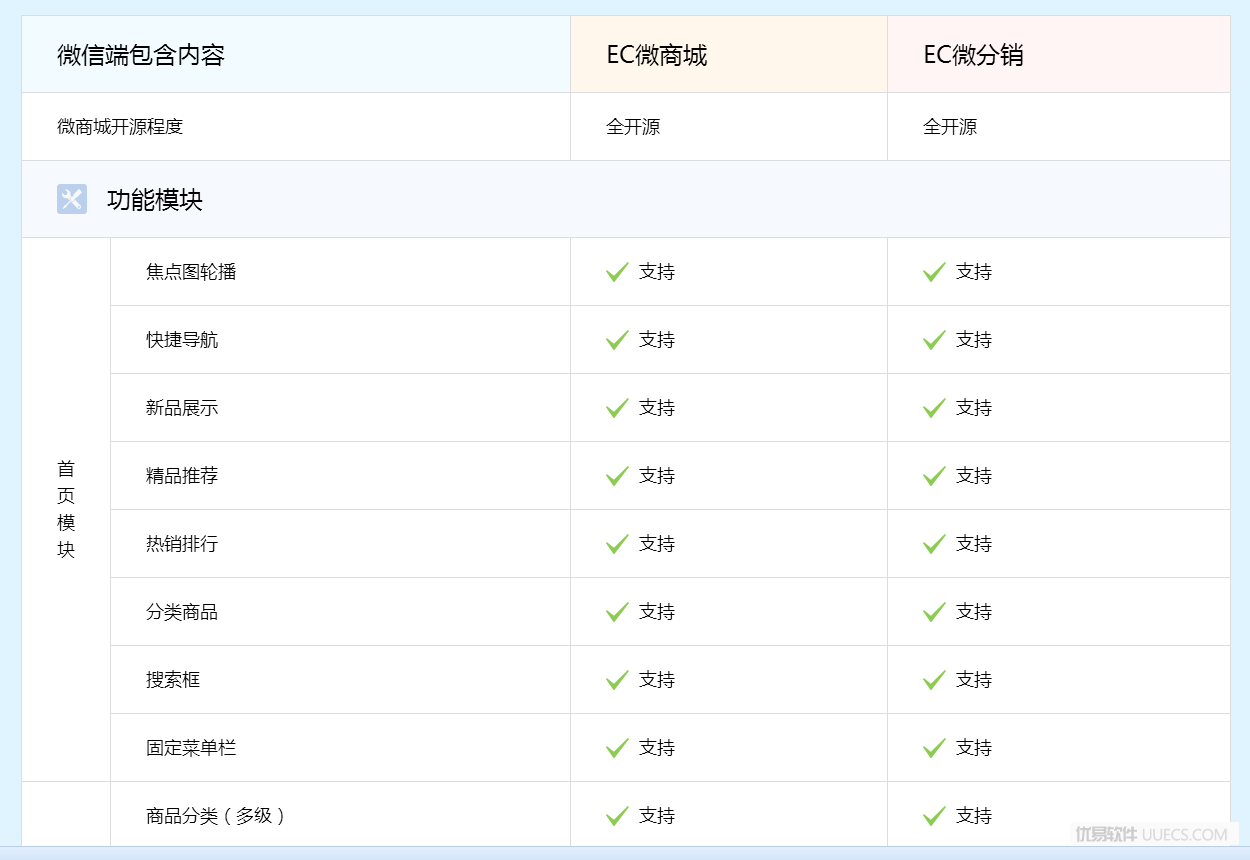Click 支持 text in EC微商城 新品展示 cell
The image size is (1250, 860).
click(x=657, y=408)
